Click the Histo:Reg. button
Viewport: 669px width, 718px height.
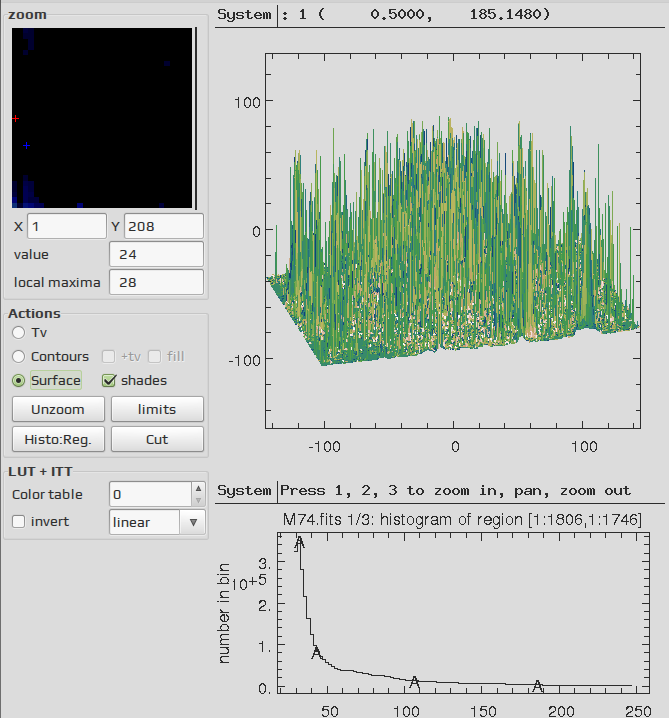(58, 439)
